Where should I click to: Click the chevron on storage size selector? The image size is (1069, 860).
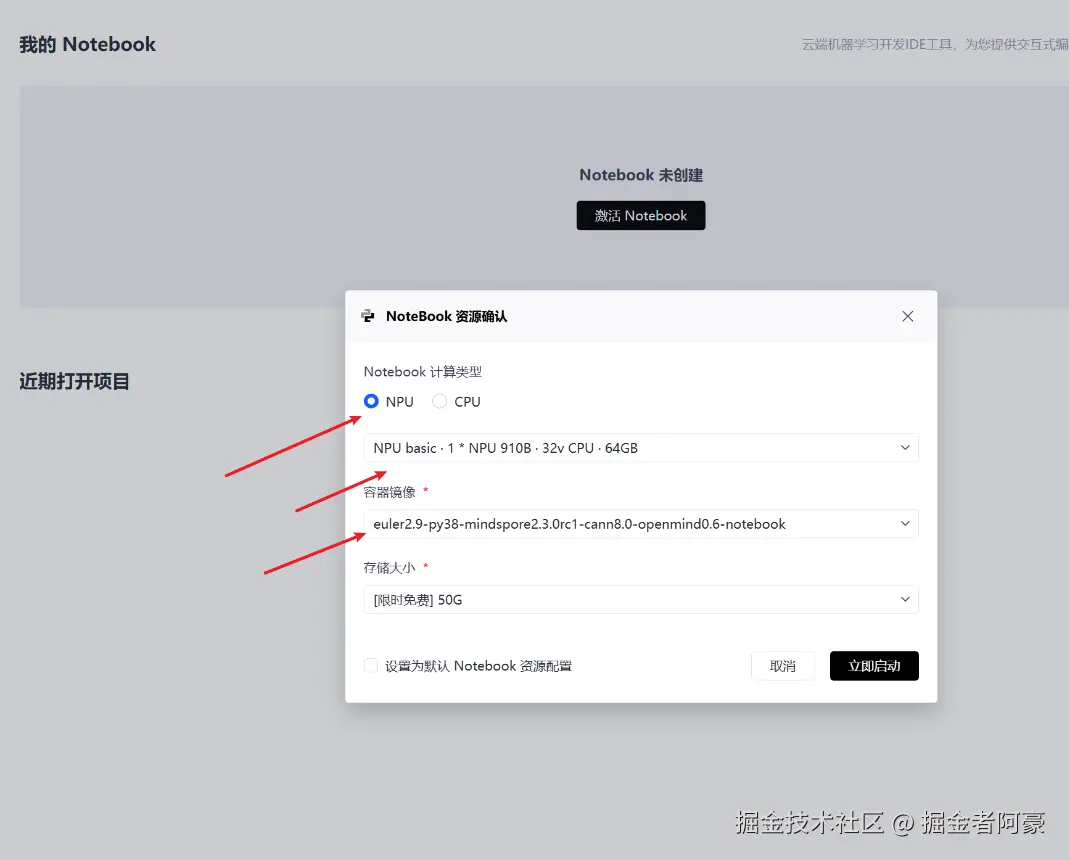pyautogui.click(x=905, y=599)
